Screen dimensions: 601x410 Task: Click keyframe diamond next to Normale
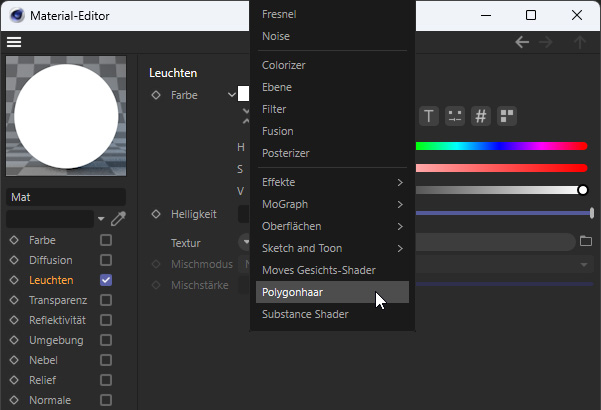pos(14,400)
